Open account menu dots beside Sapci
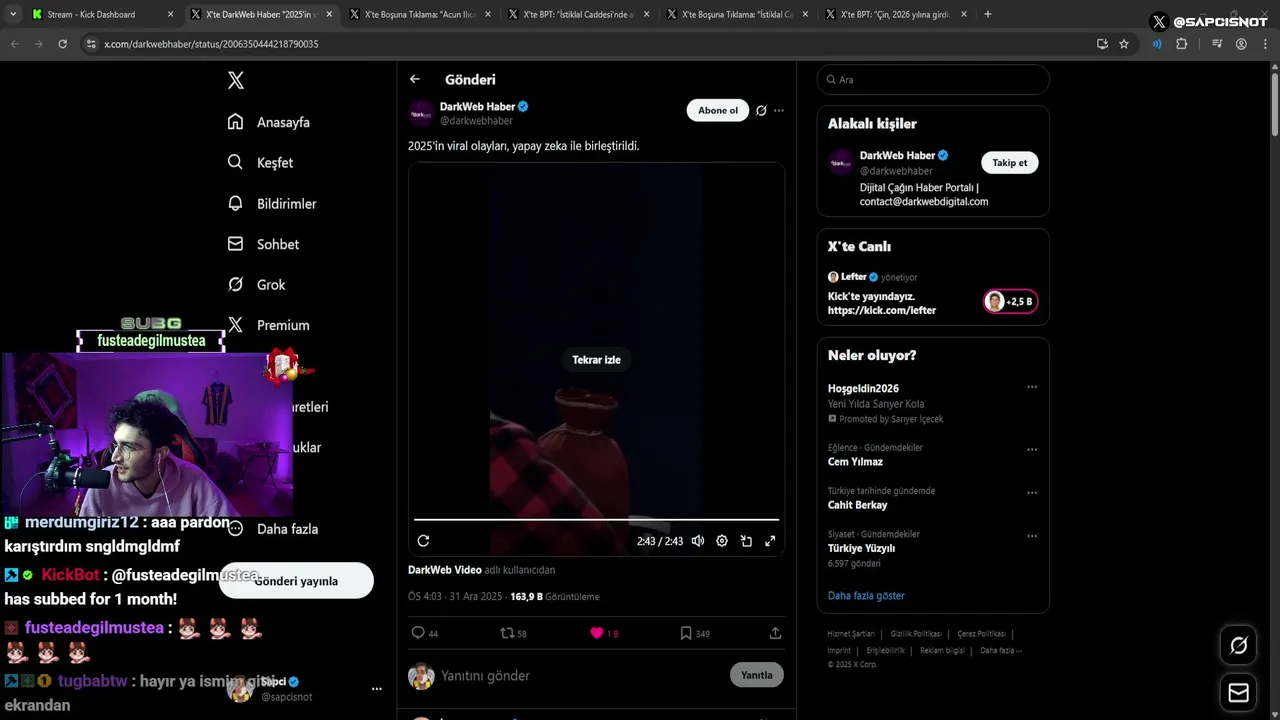 (x=377, y=689)
